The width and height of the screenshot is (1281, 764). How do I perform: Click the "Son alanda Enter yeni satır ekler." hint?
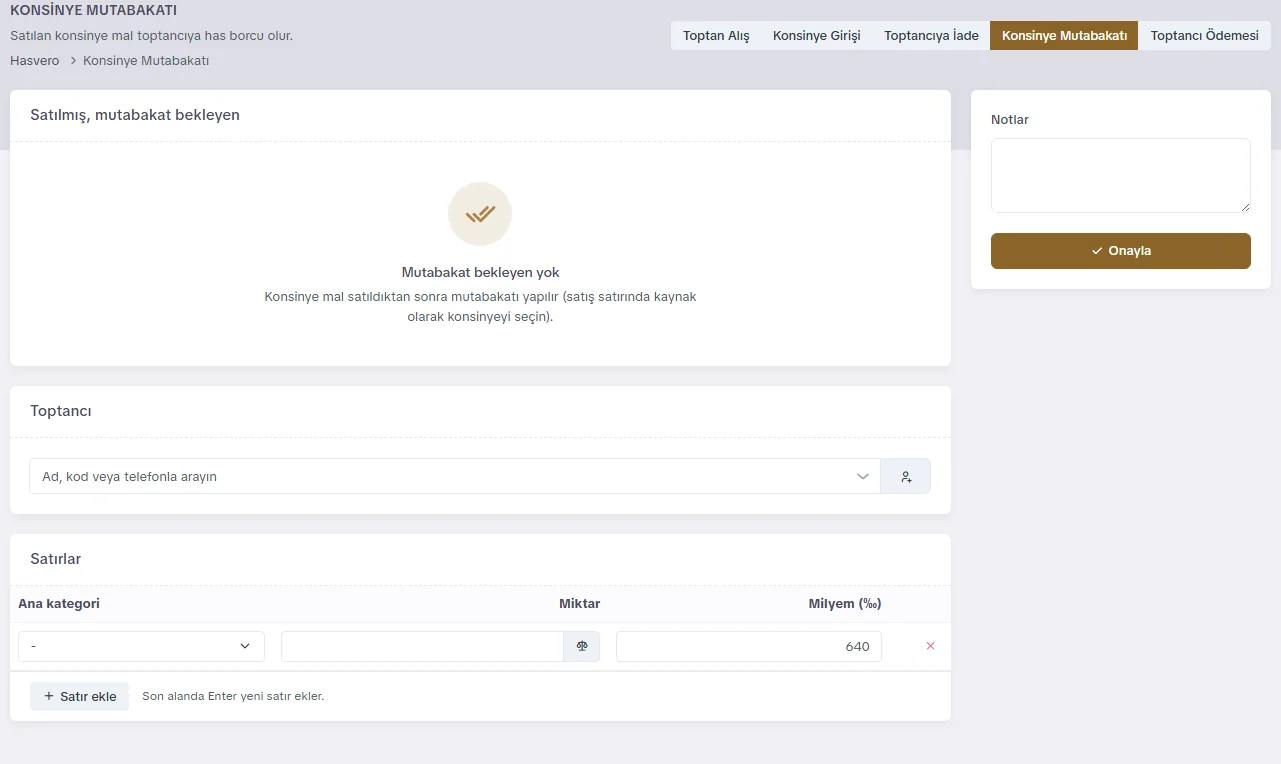[x=233, y=696]
